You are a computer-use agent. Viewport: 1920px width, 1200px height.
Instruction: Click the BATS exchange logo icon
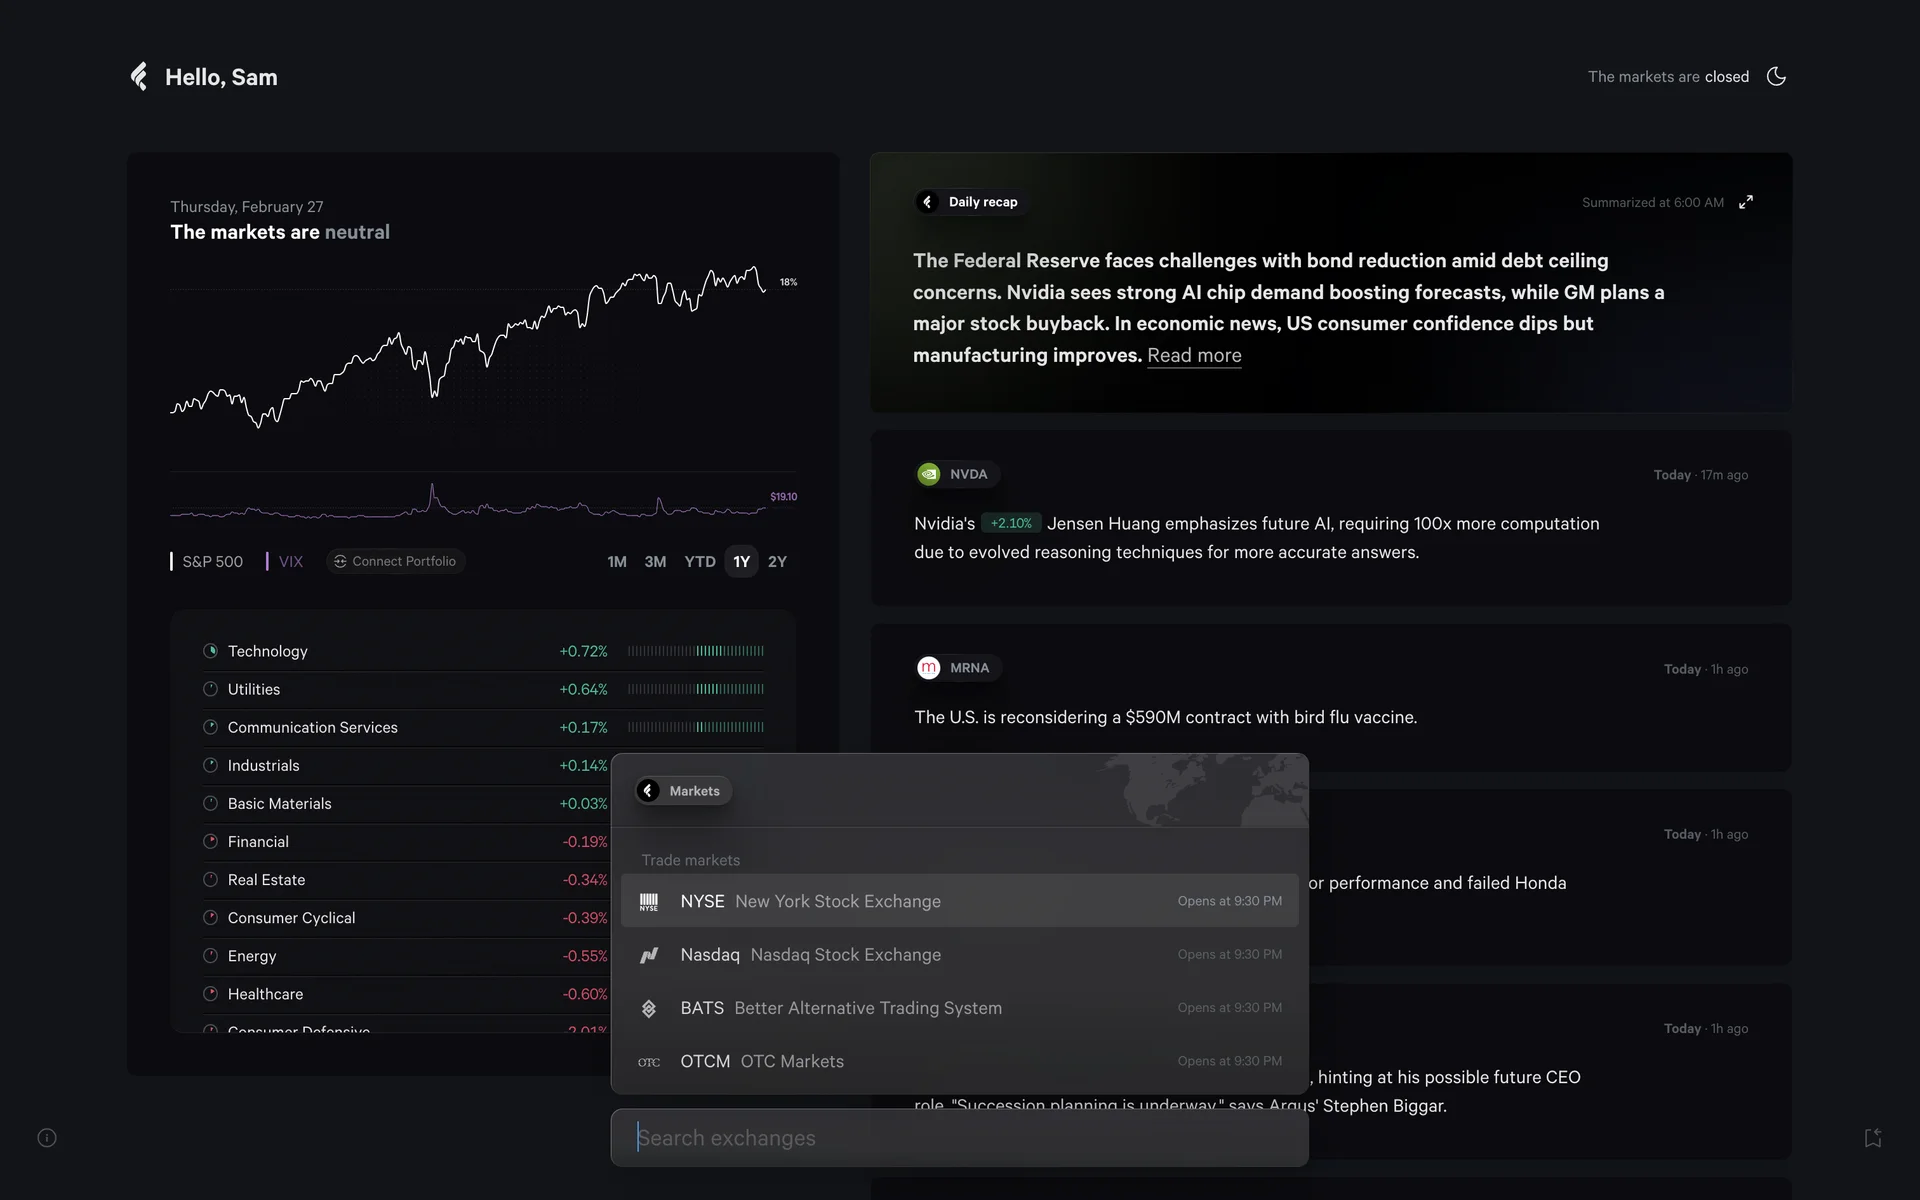coord(649,1008)
